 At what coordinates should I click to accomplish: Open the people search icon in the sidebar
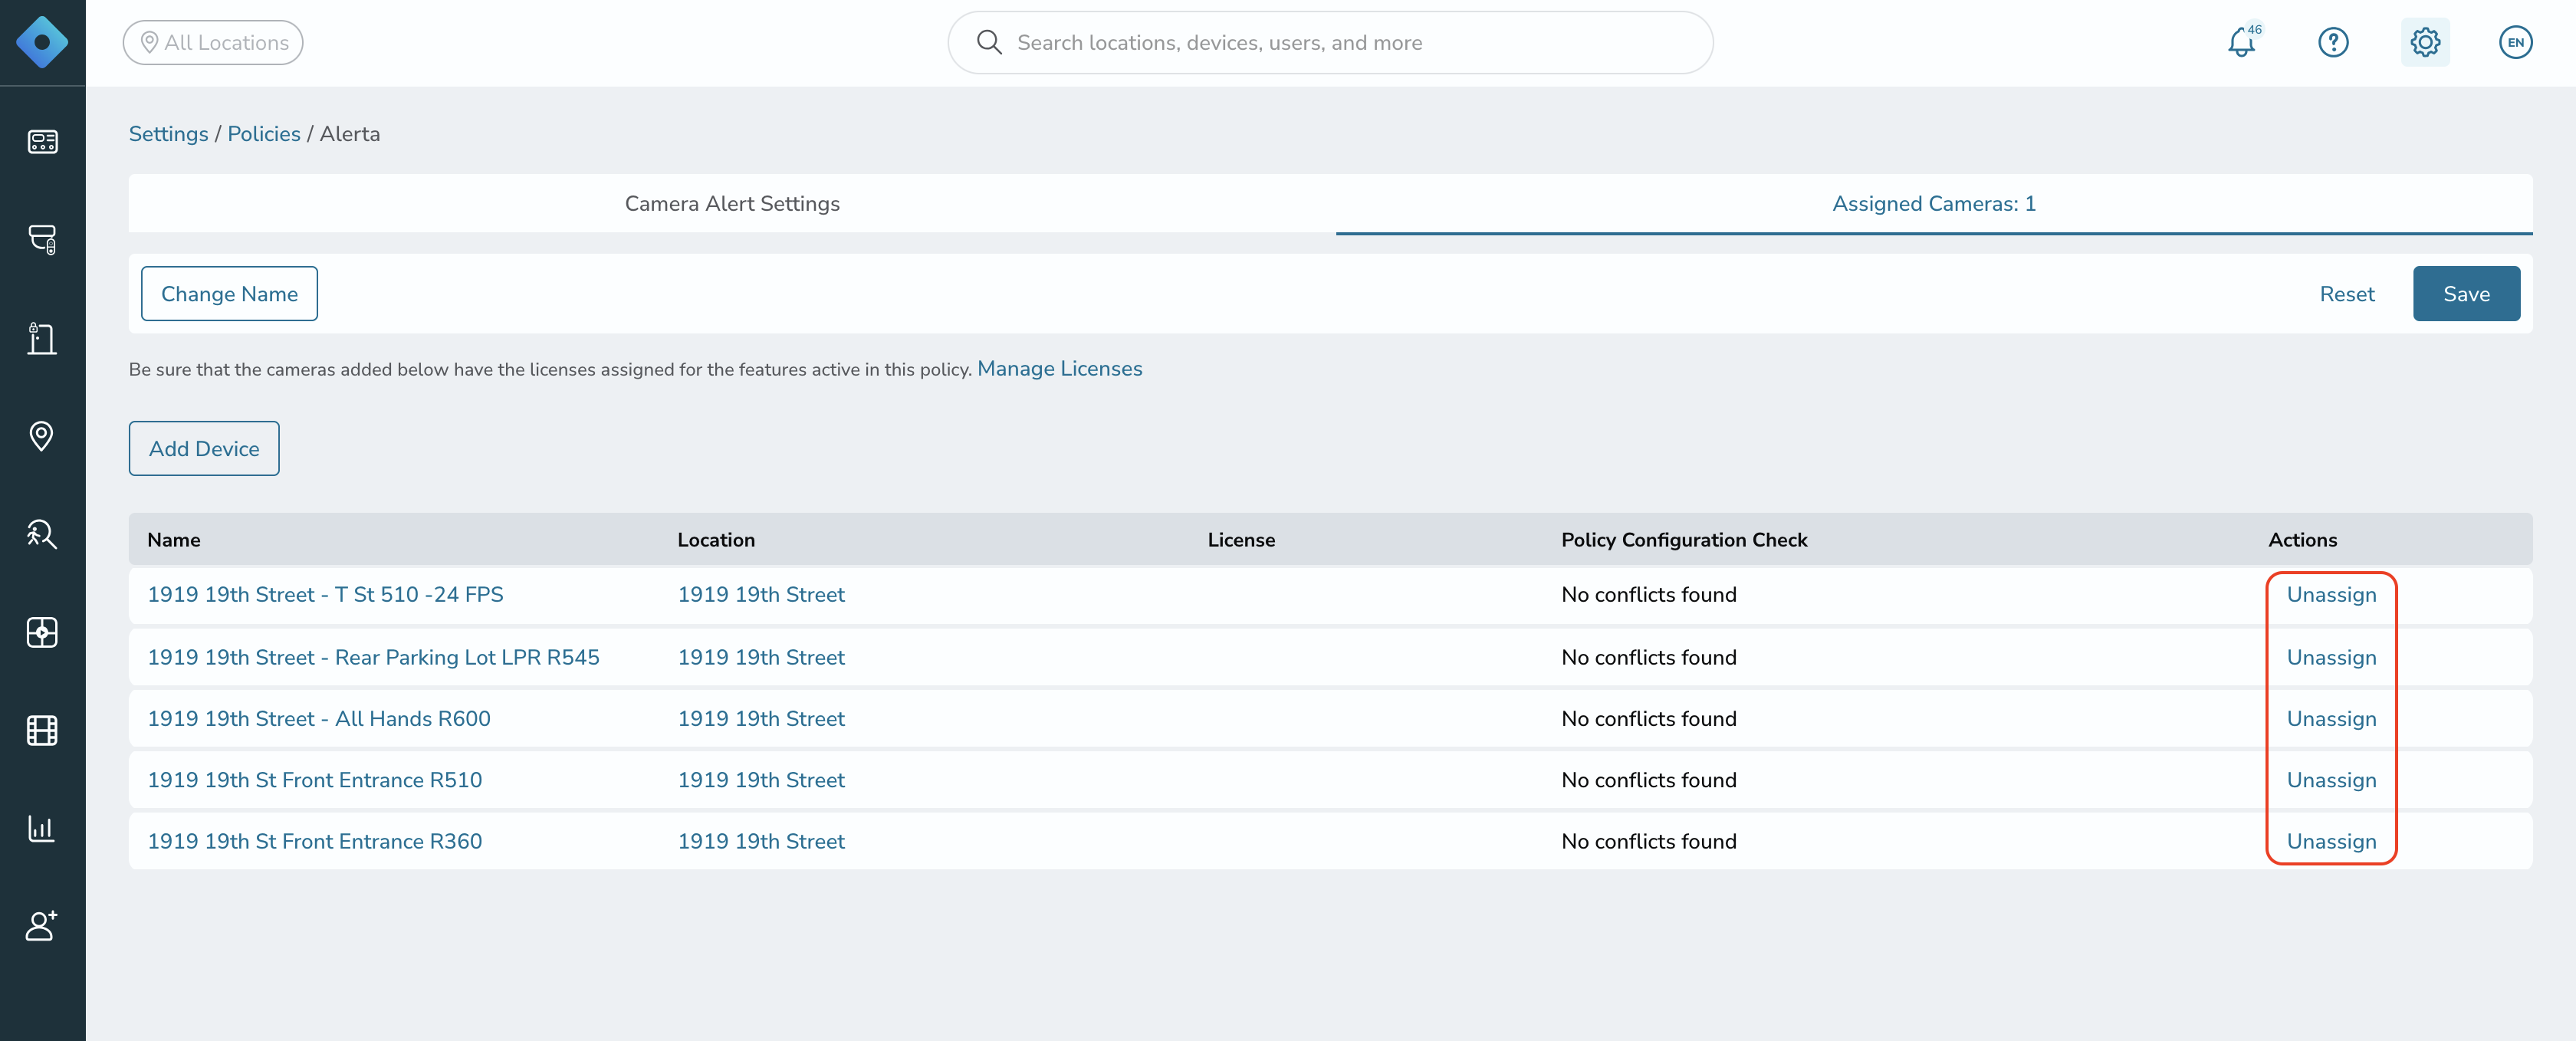point(42,534)
